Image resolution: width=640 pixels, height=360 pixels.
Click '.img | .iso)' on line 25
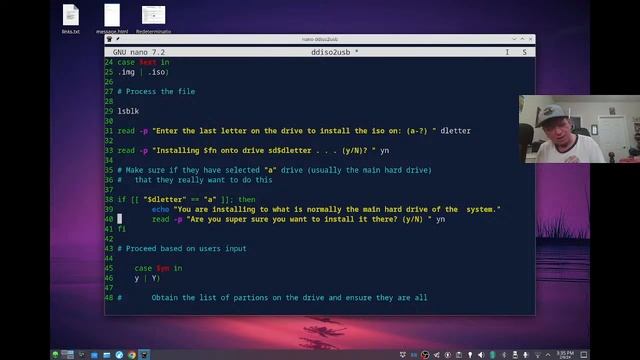pos(143,72)
